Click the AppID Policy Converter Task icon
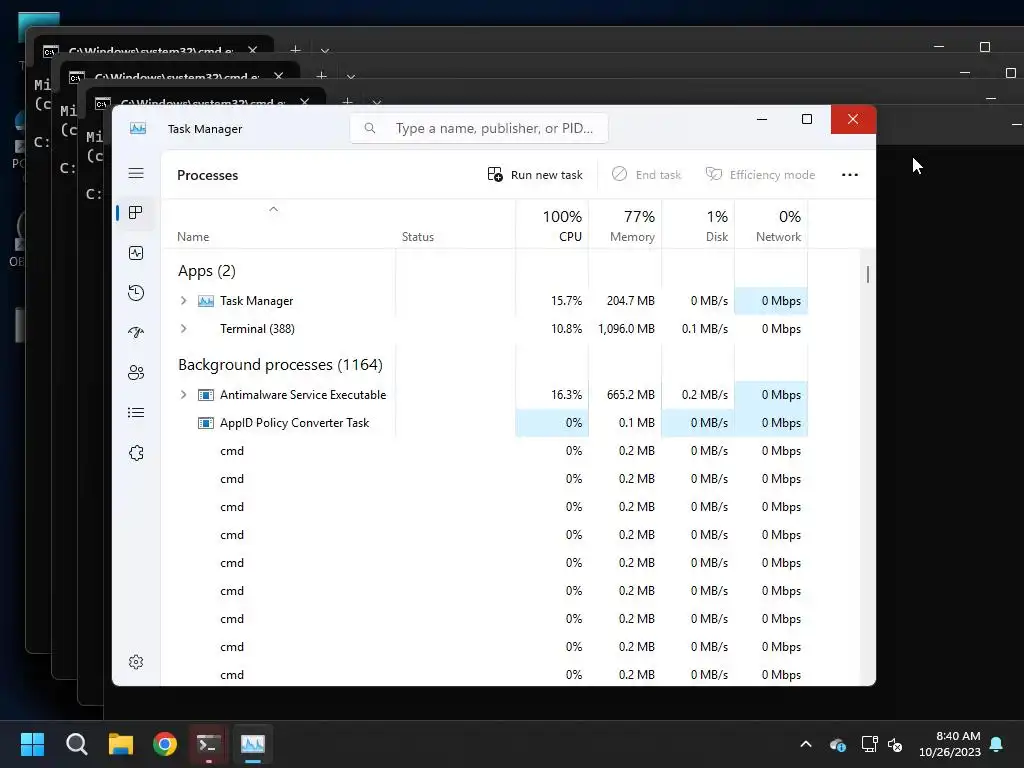The height and width of the screenshot is (768, 1024). [x=206, y=423]
